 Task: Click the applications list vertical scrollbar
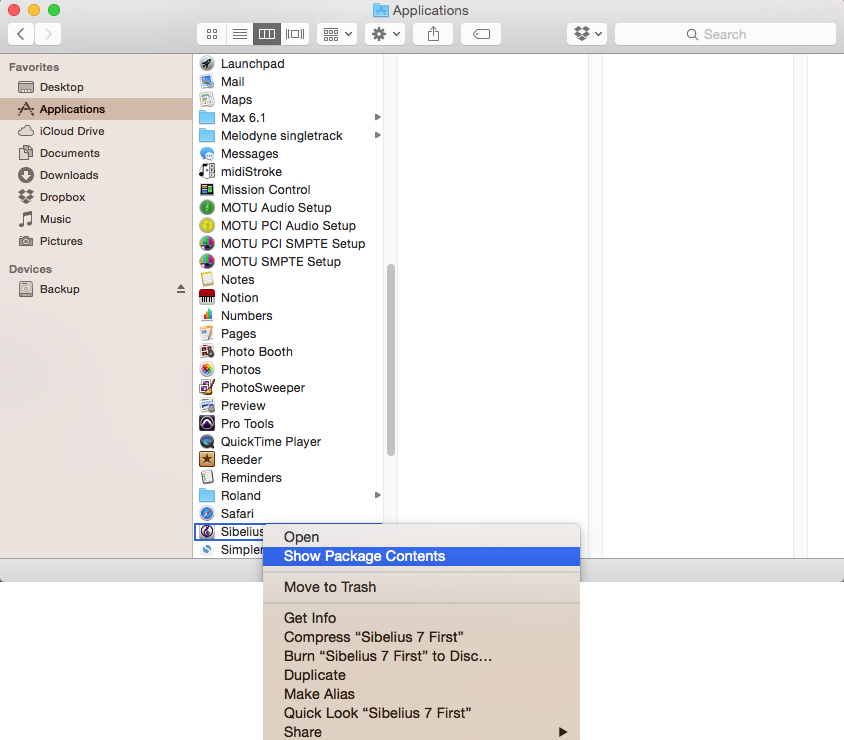click(391, 360)
